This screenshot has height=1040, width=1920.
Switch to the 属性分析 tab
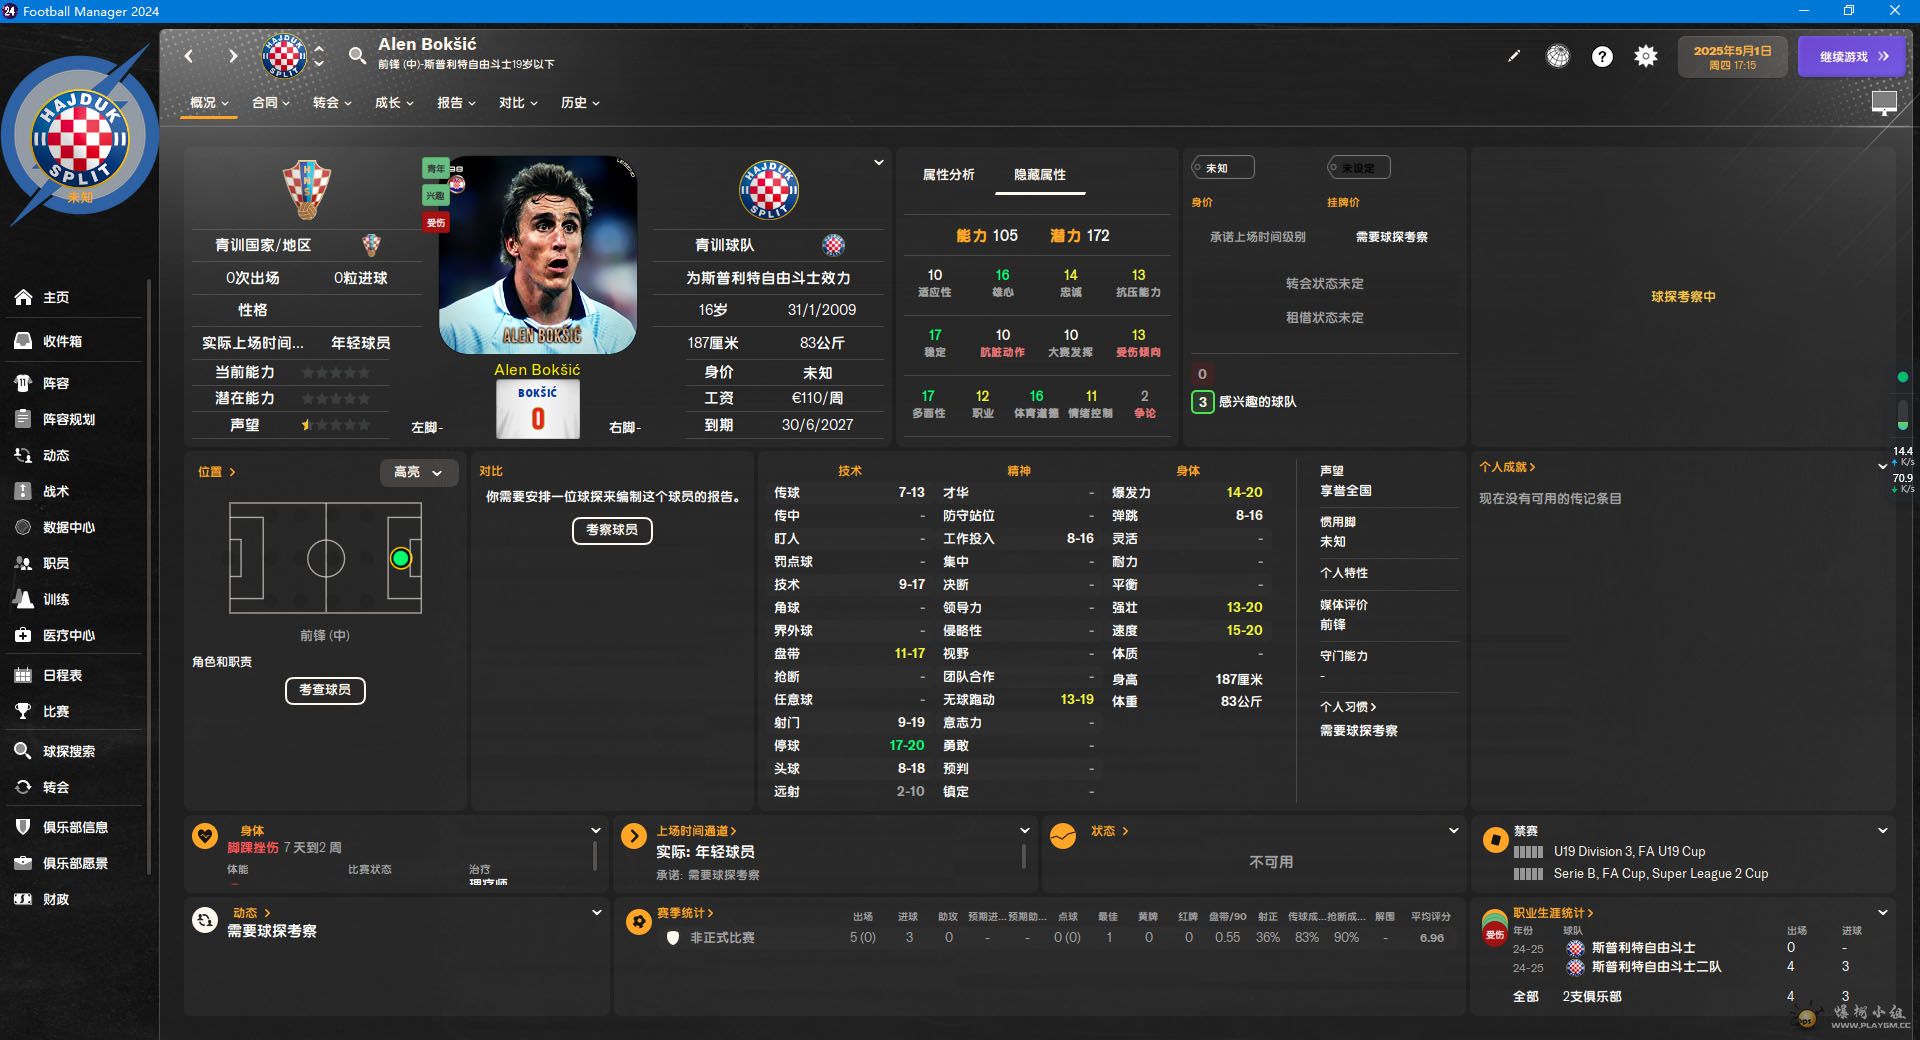(948, 174)
